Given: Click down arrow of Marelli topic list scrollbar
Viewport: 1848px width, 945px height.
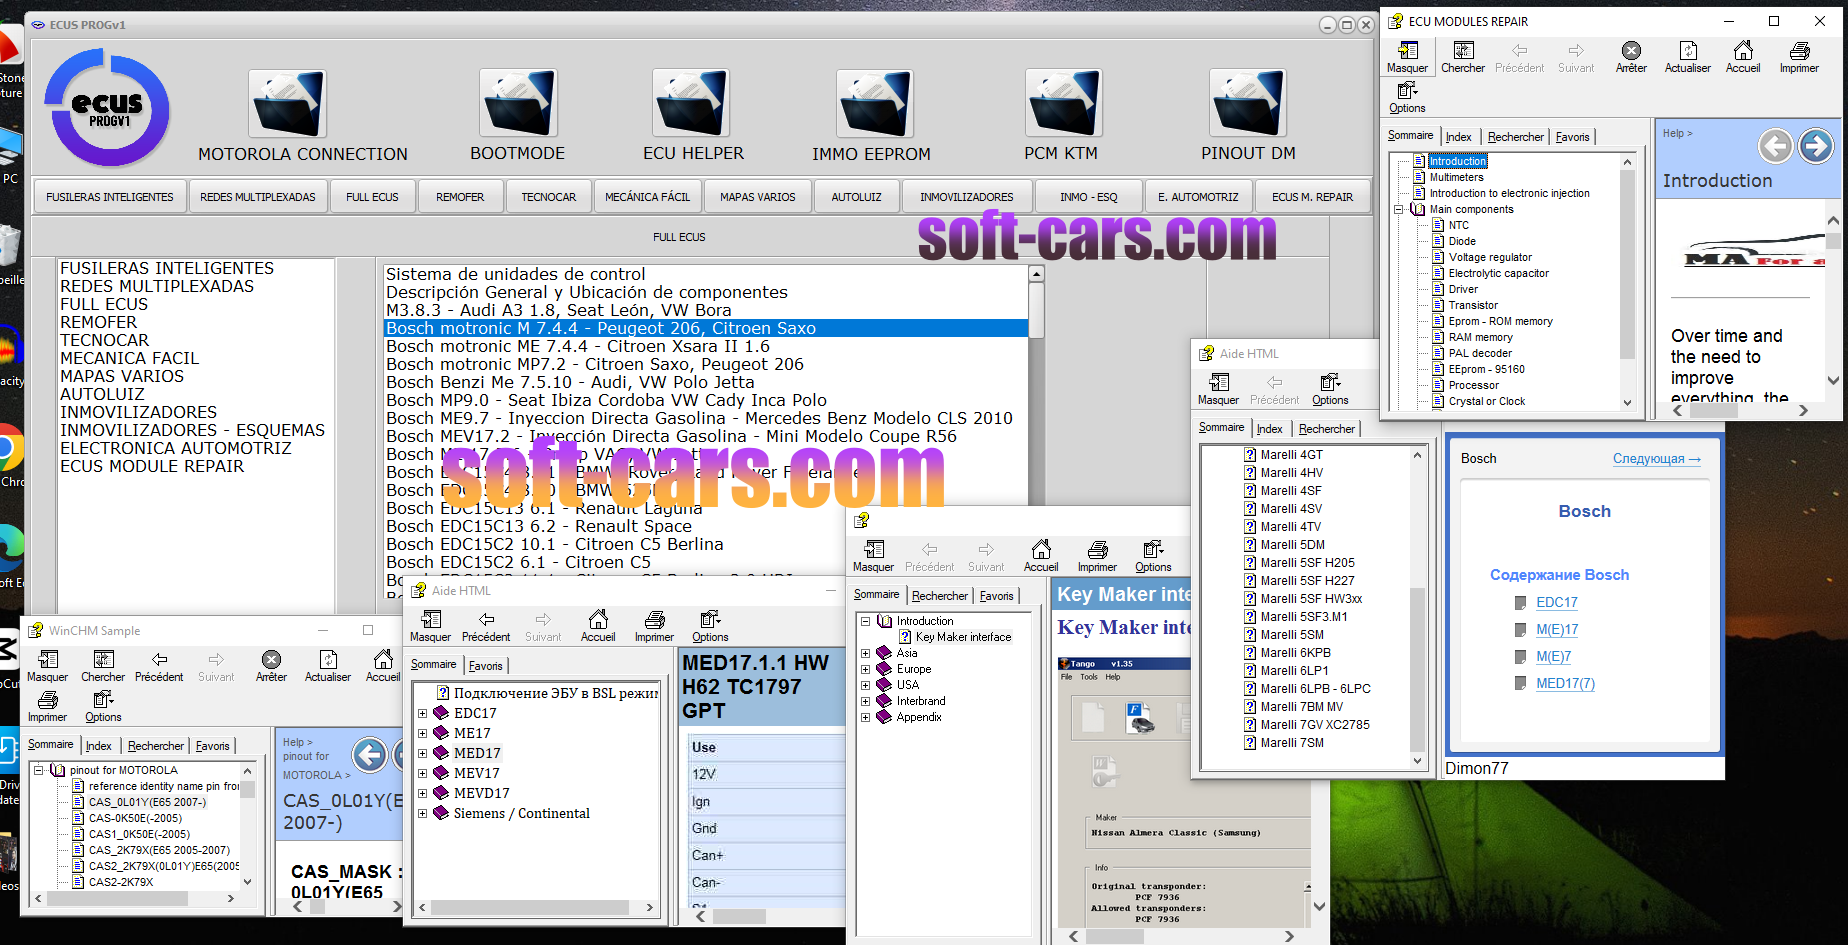Looking at the screenshot, I should pyautogui.click(x=1417, y=761).
